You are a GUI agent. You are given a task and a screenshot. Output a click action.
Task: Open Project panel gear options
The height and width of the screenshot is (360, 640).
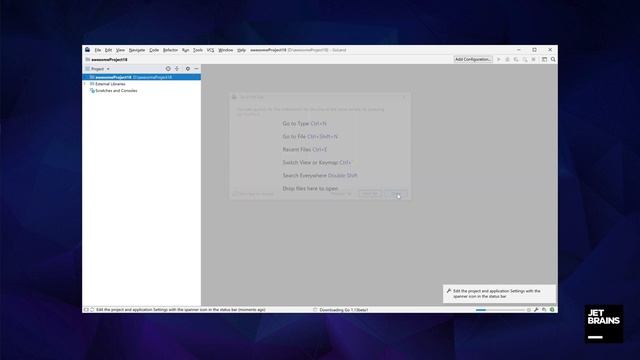click(x=188, y=69)
